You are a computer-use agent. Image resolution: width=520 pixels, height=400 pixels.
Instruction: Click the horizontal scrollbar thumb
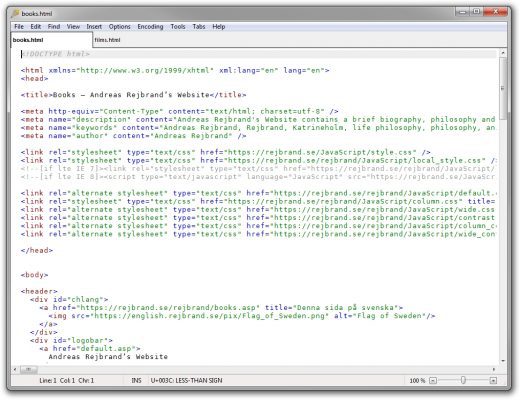(29, 369)
